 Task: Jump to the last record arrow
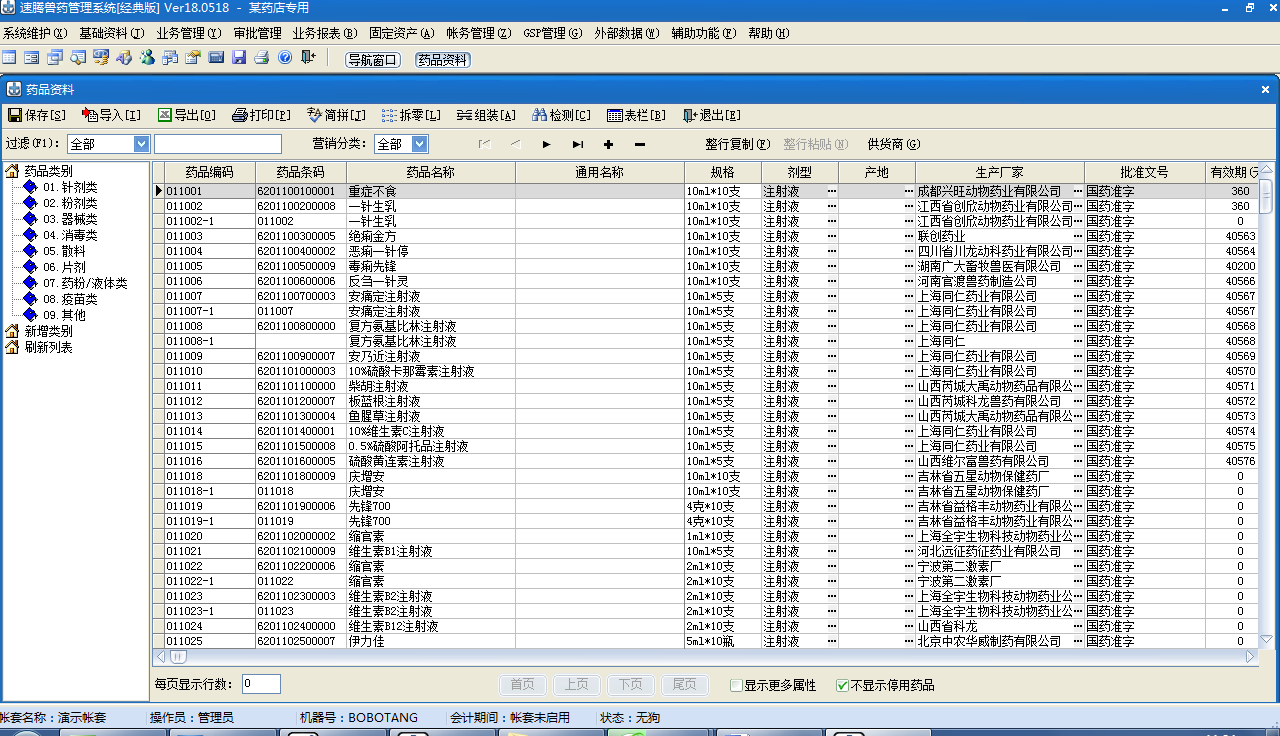(578, 144)
